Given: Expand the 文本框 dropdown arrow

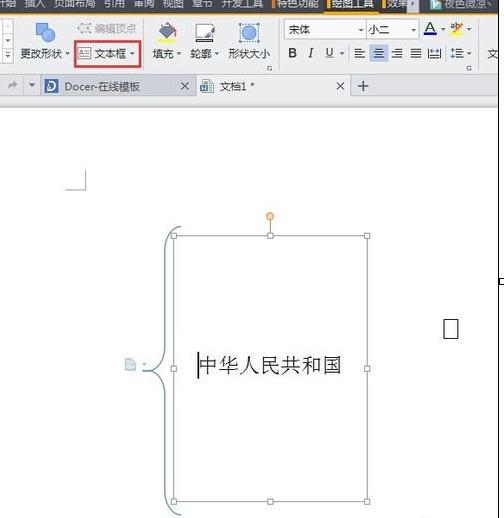Looking at the screenshot, I should tap(132, 53).
